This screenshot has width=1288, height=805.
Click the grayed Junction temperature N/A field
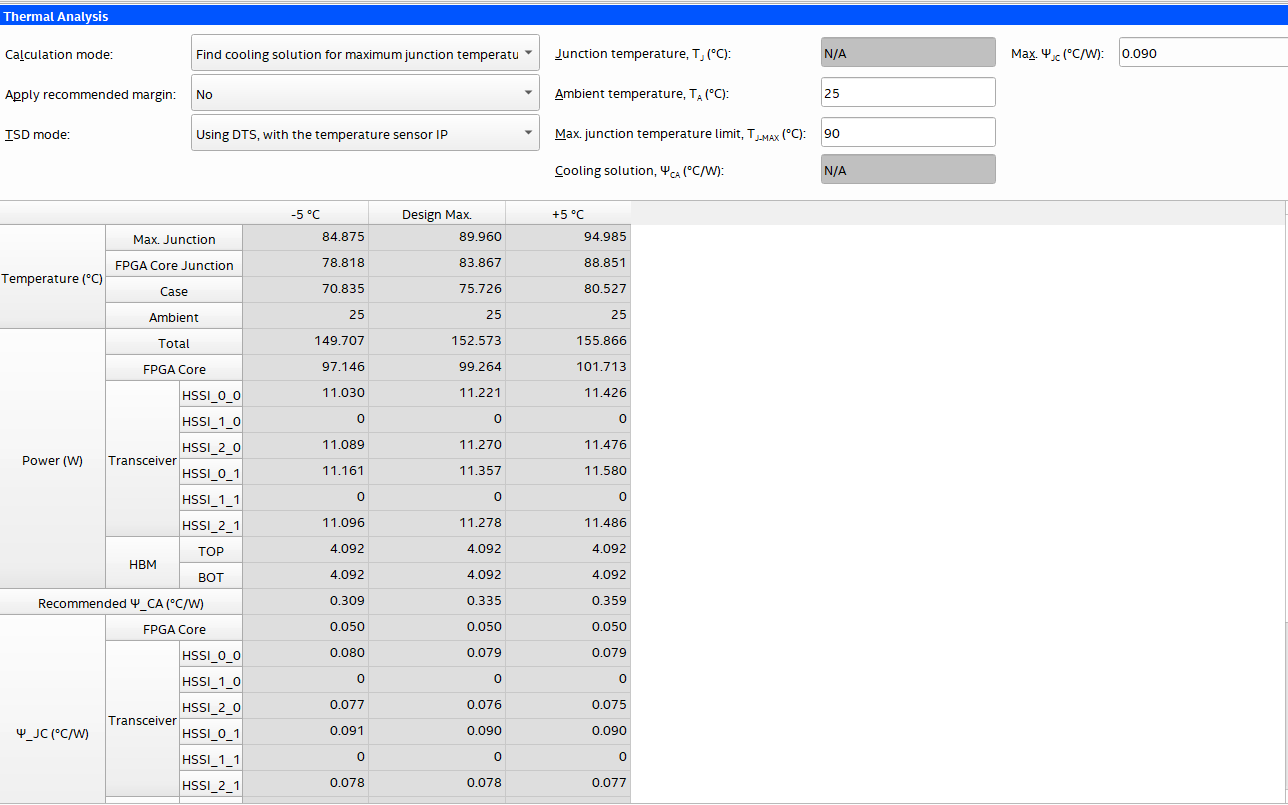click(907, 53)
